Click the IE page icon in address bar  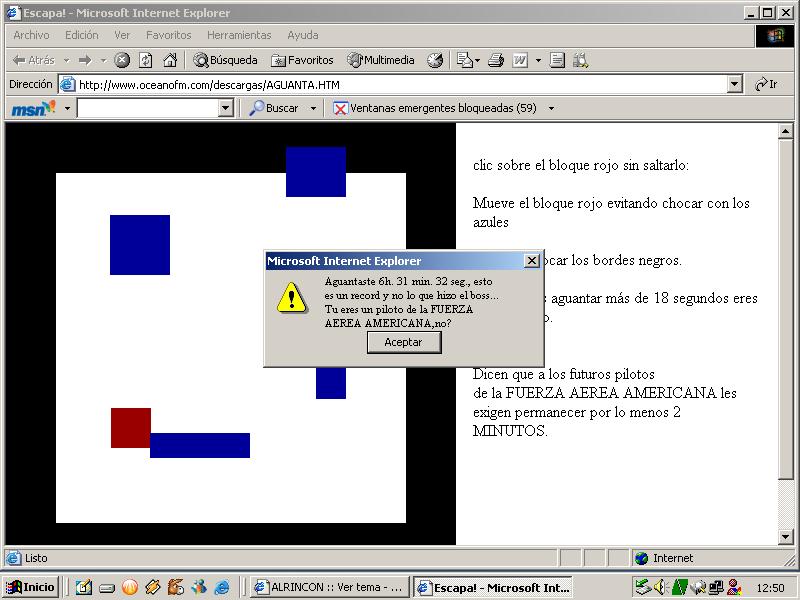[x=67, y=85]
